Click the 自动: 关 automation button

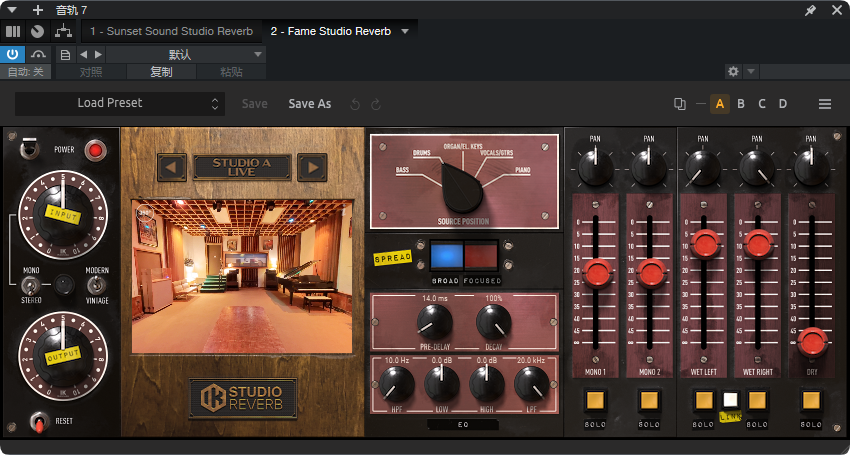coord(25,72)
